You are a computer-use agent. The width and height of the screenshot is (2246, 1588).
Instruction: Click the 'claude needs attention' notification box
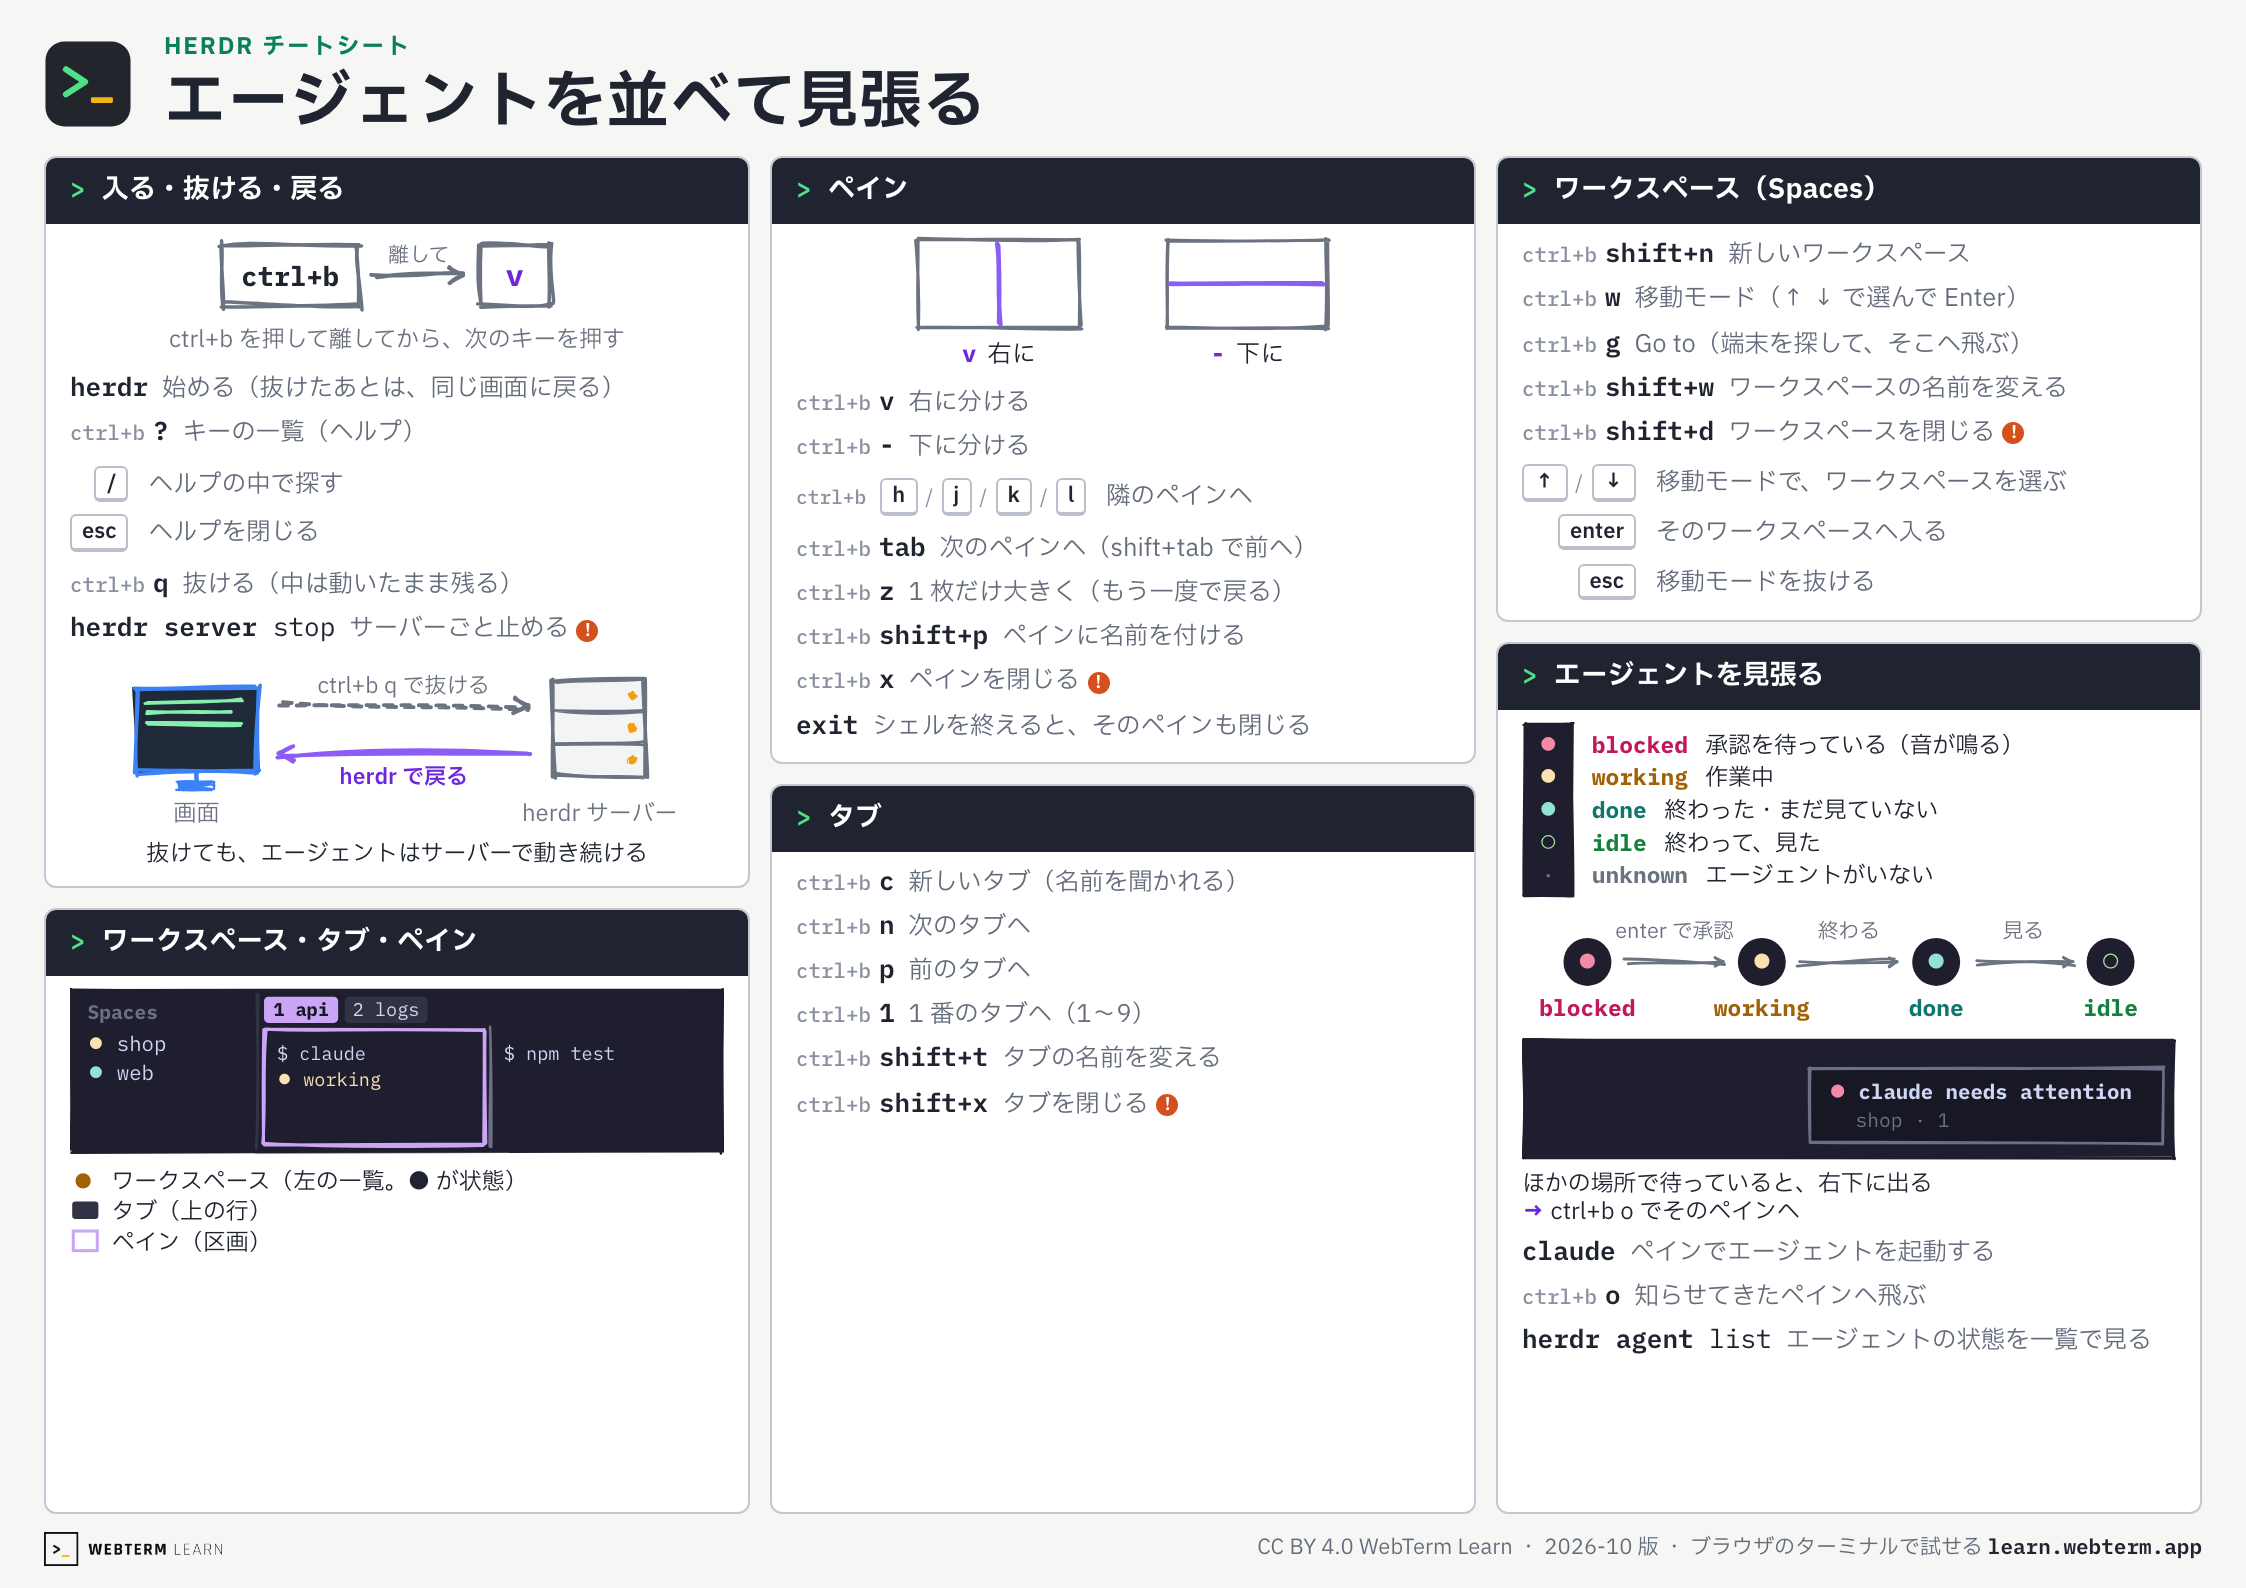pyautogui.click(x=1986, y=1105)
